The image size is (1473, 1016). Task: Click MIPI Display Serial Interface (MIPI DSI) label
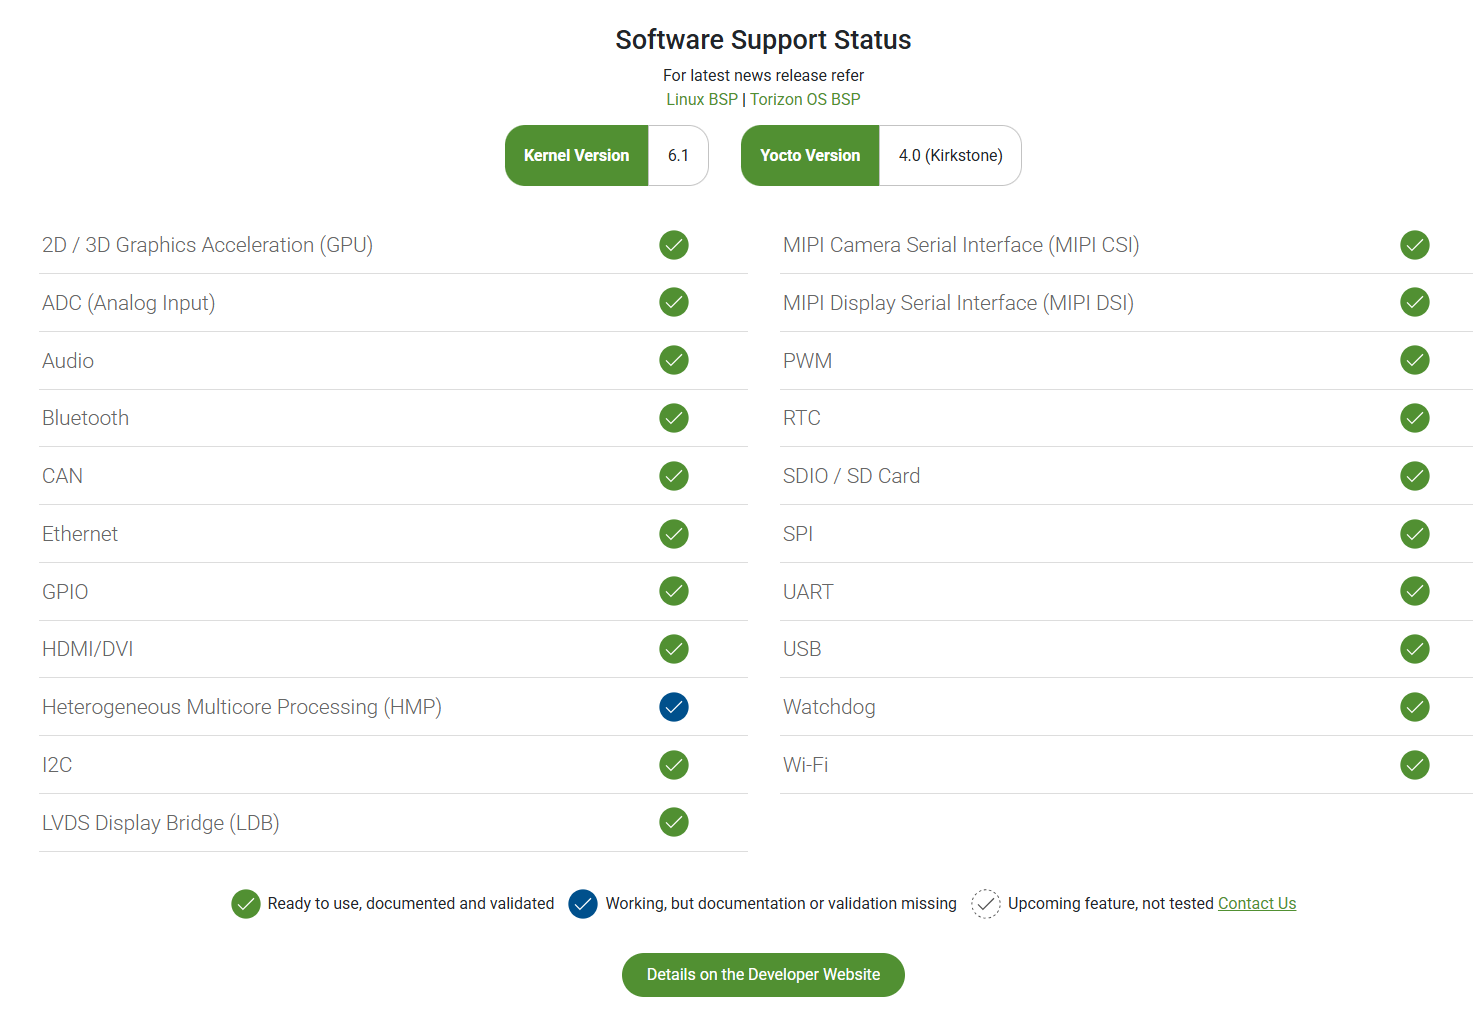[x=958, y=303]
